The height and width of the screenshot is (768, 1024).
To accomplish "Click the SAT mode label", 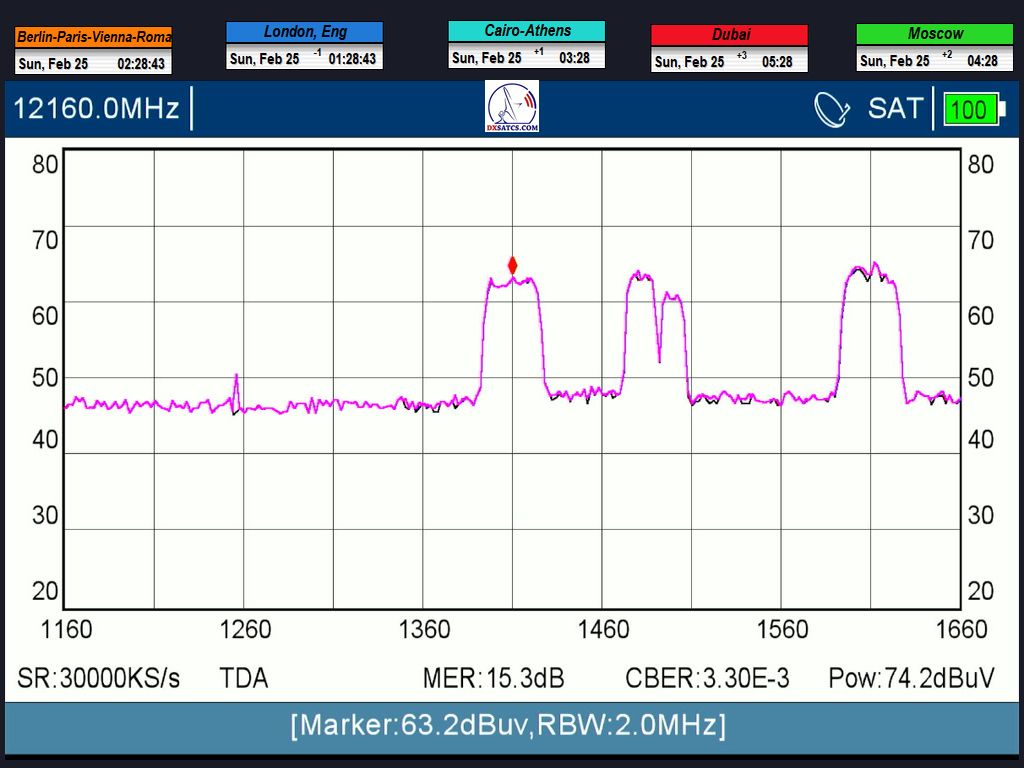I will click(895, 108).
